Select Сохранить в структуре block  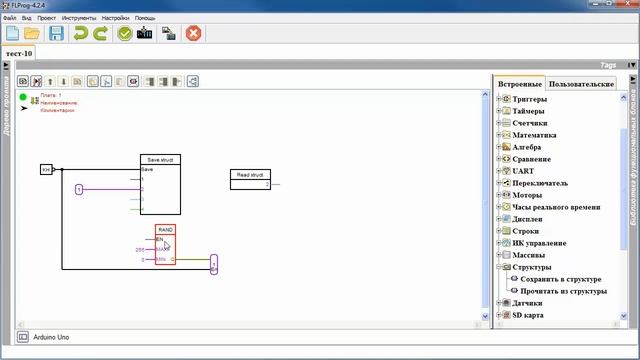(561, 279)
